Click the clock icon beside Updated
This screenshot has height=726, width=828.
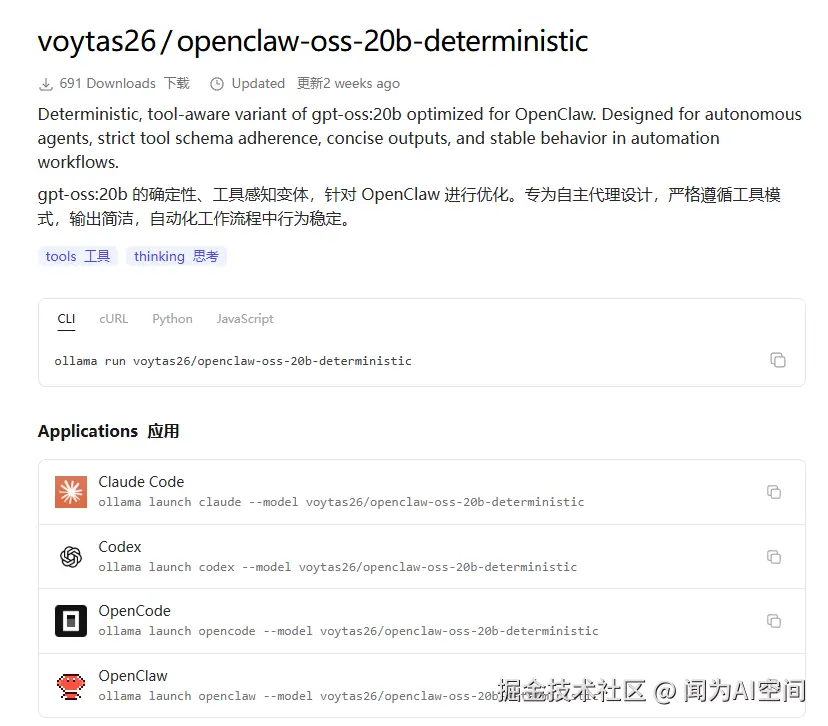pos(217,84)
